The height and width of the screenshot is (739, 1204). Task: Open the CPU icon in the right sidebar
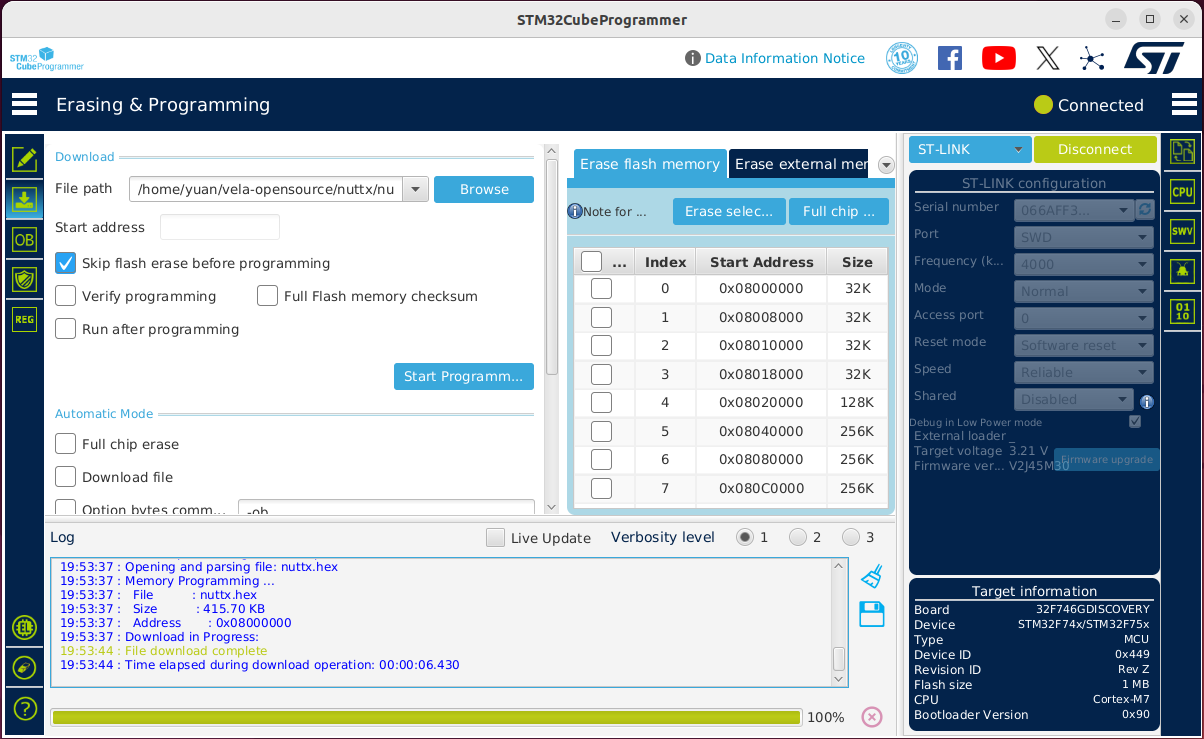coord(1183,191)
